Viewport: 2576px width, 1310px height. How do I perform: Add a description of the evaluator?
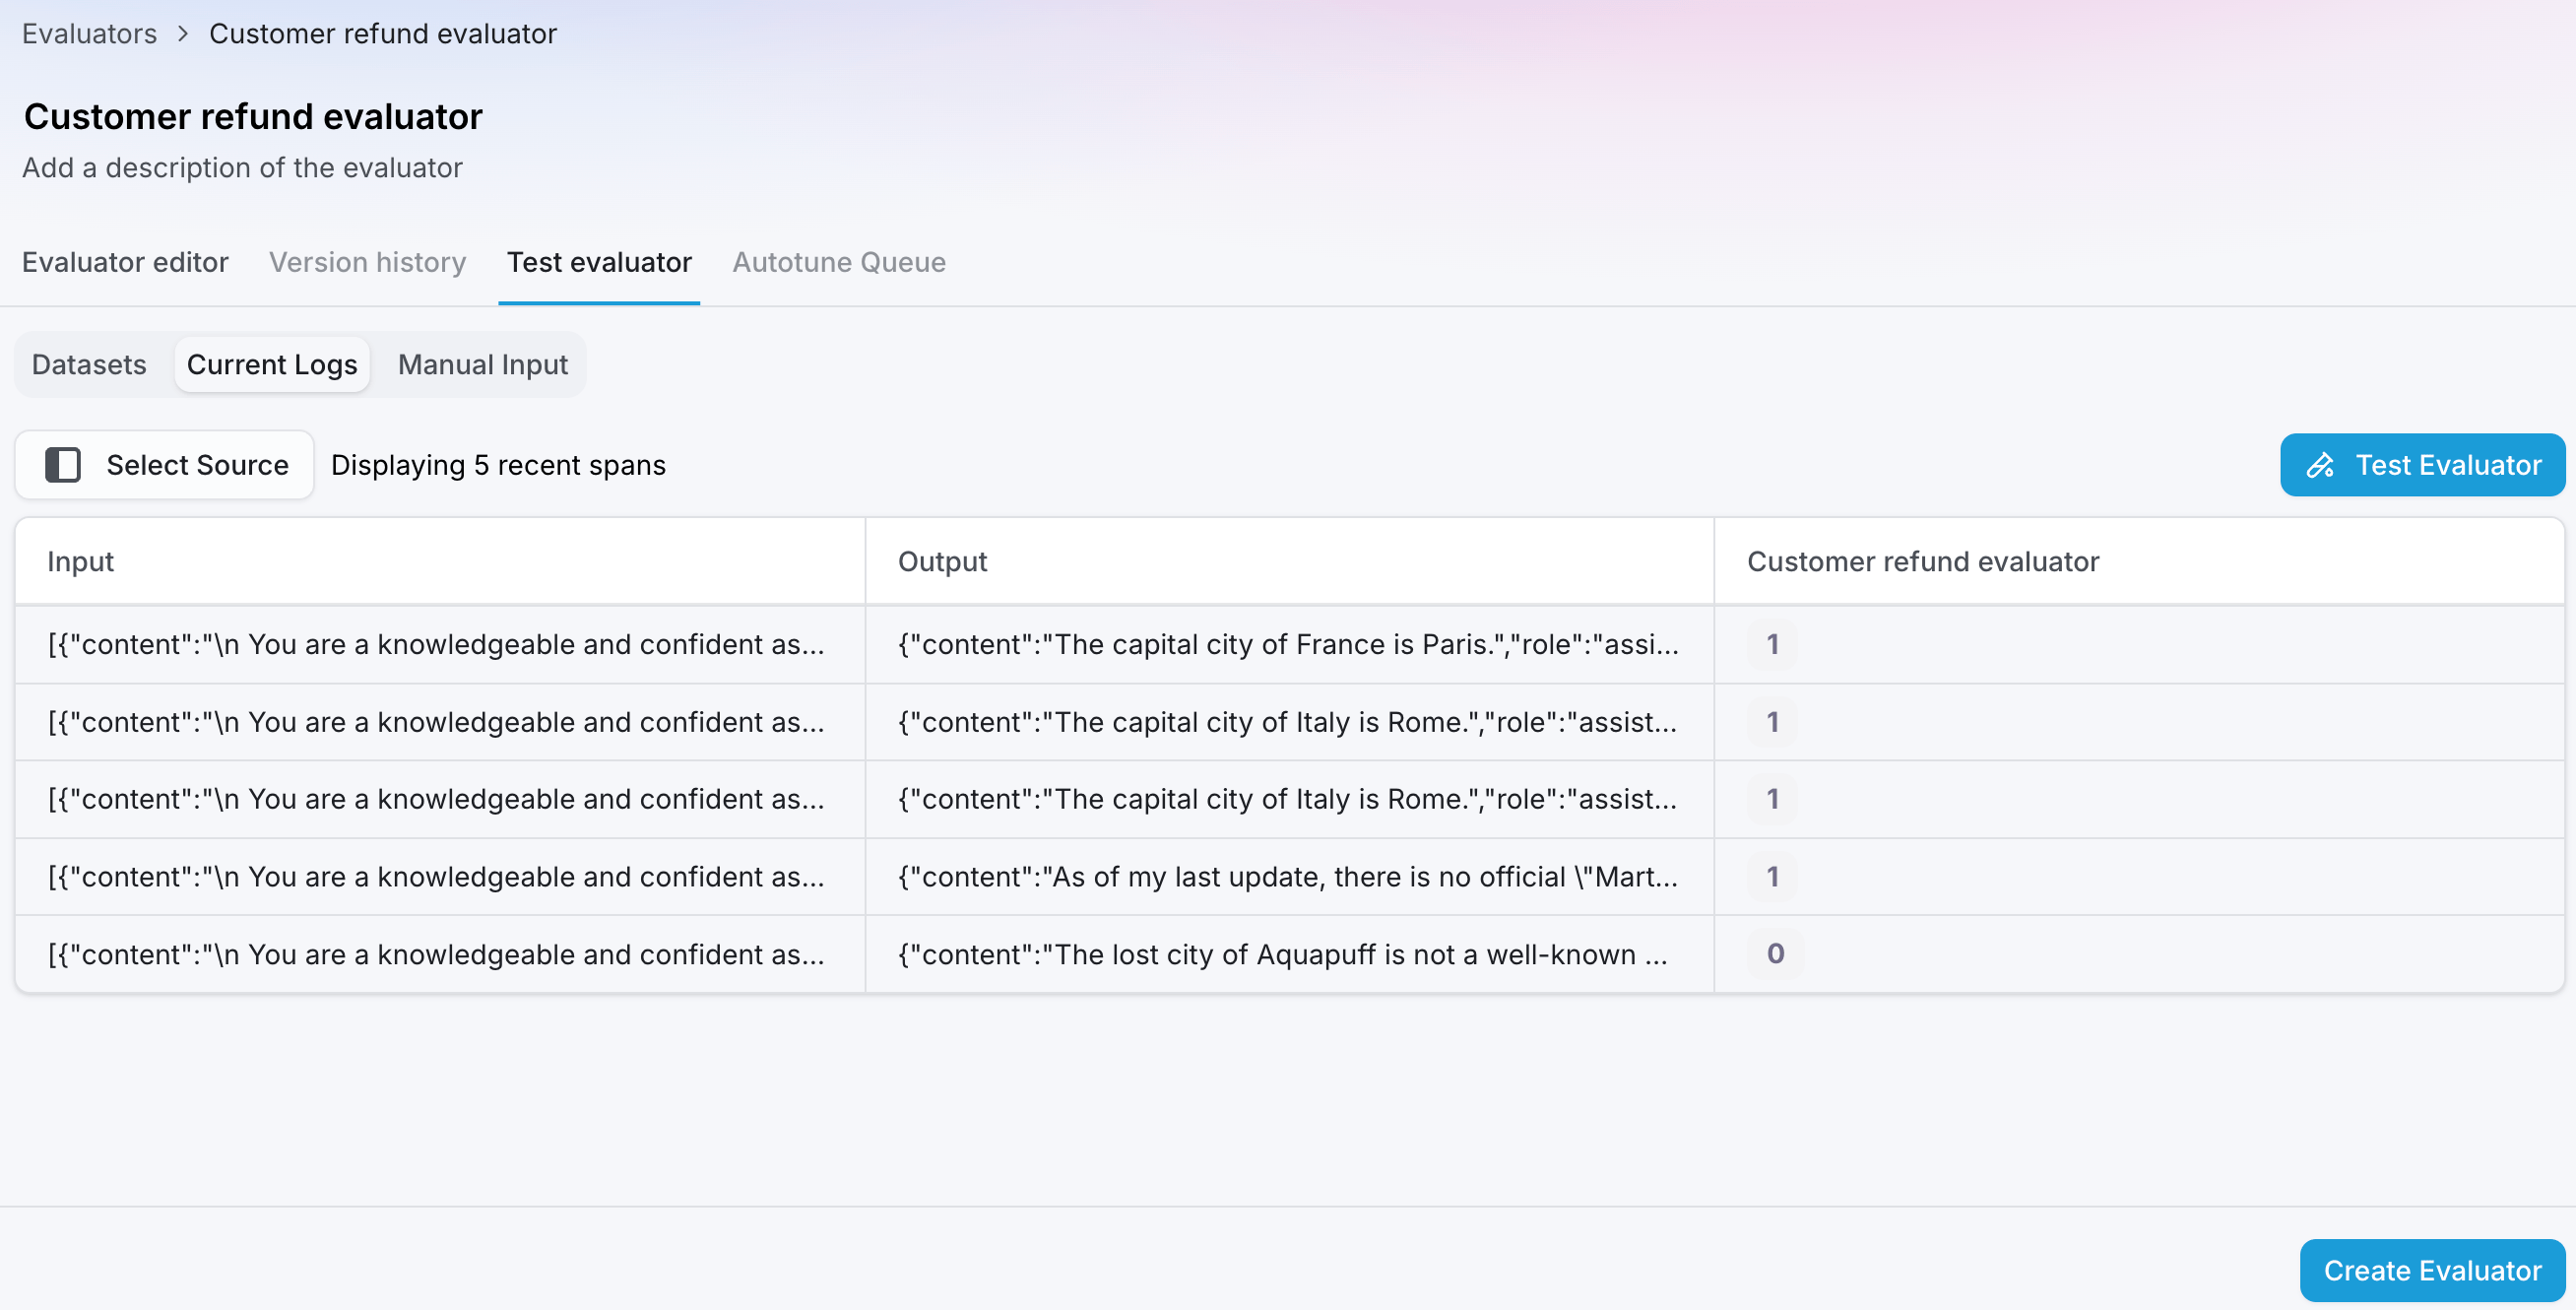point(242,167)
